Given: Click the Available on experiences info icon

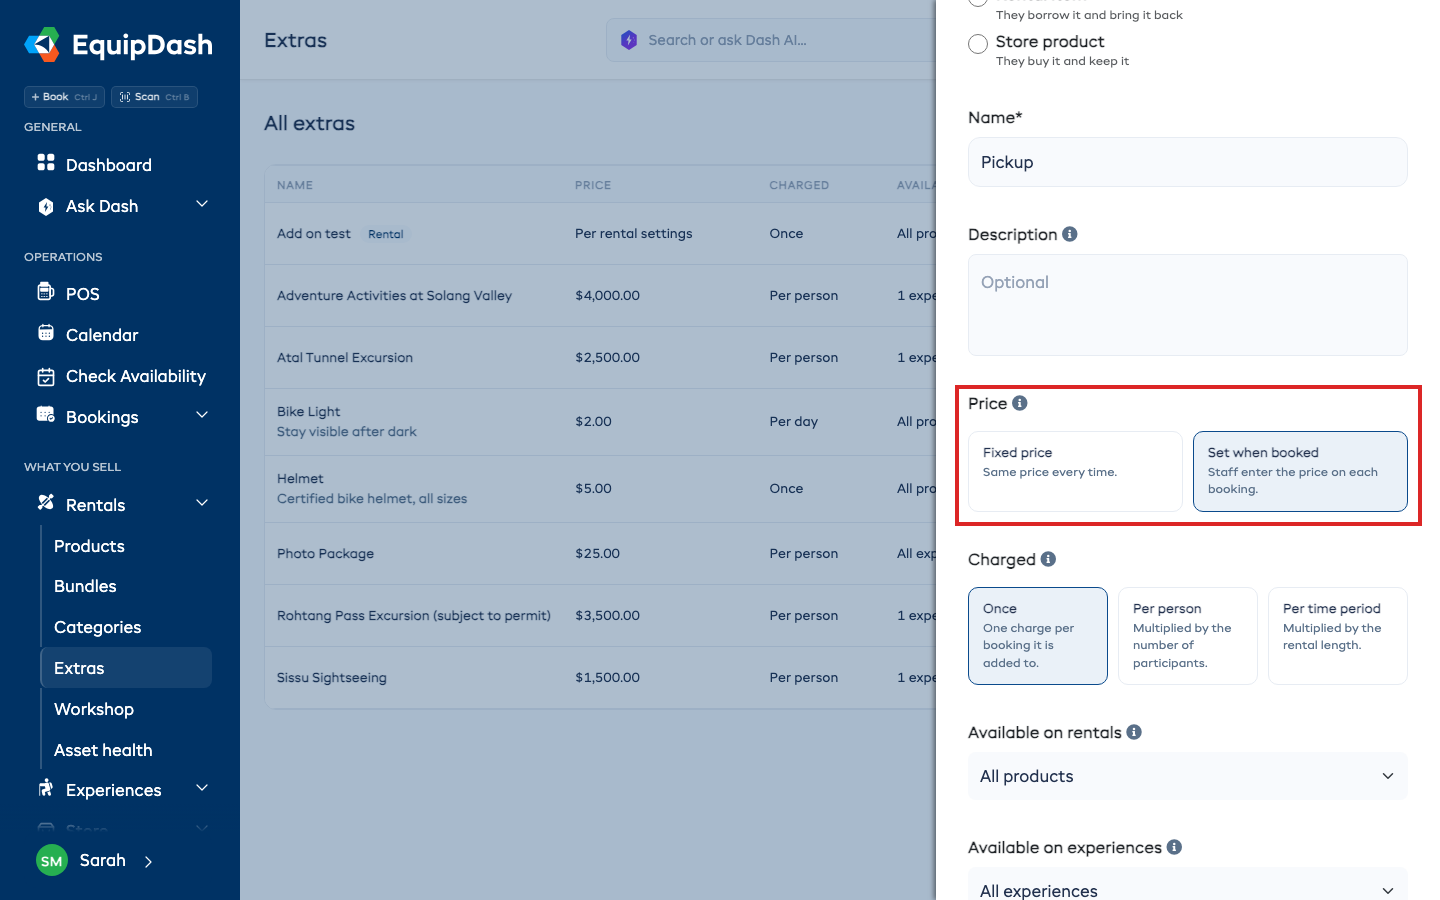Looking at the screenshot, I should point(1174,847).
